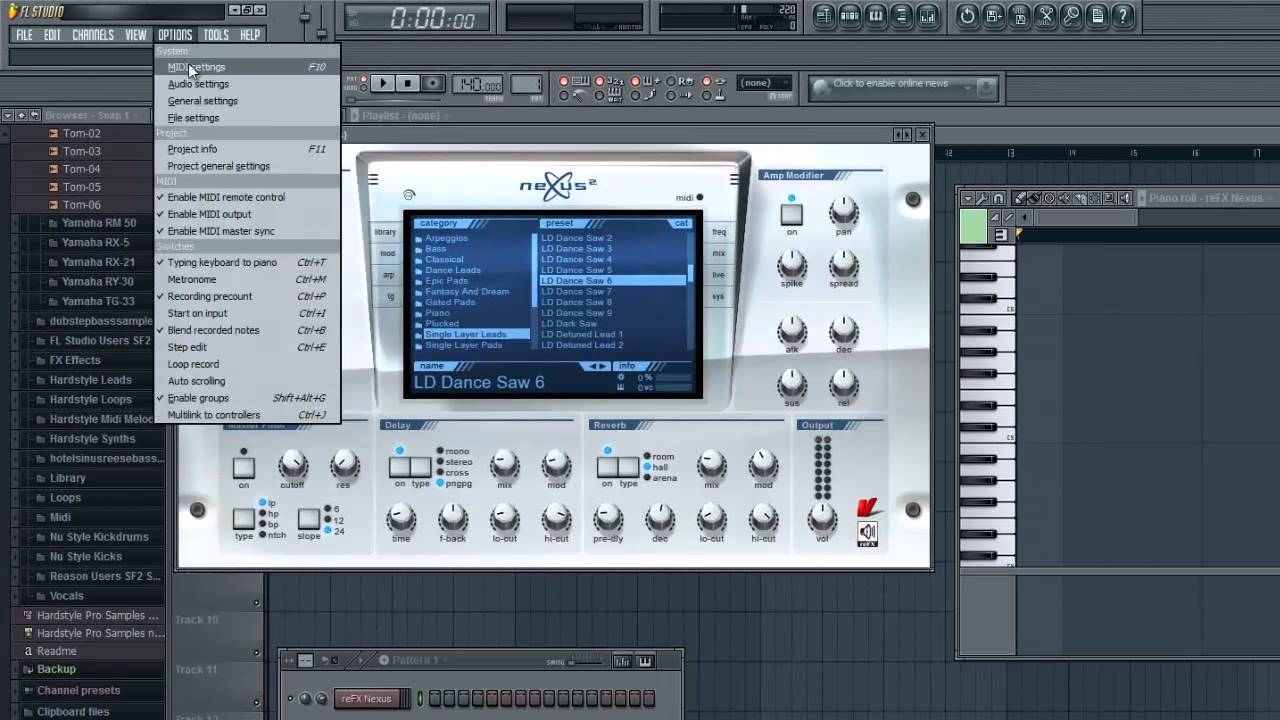The width and height of the screenshot is (1280, 720).
Task: Open the (none) pattern selector dropdown
Action: click(763, 83)
